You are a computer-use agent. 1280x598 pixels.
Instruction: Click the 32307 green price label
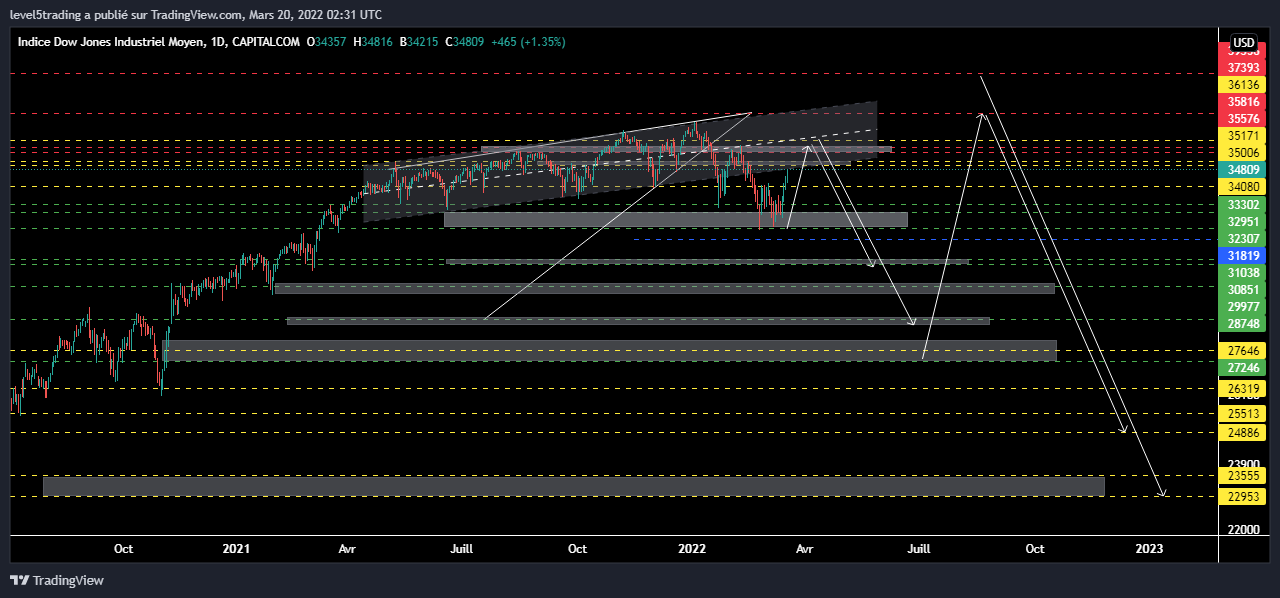[1244, 239]
